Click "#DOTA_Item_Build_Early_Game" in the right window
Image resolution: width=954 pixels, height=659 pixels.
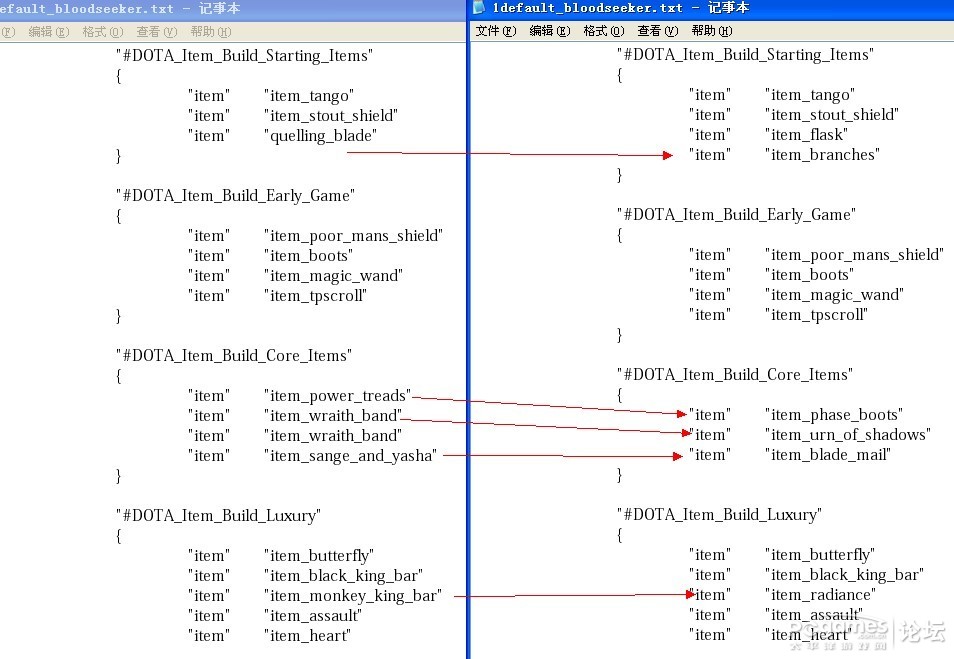coord(737,215)
